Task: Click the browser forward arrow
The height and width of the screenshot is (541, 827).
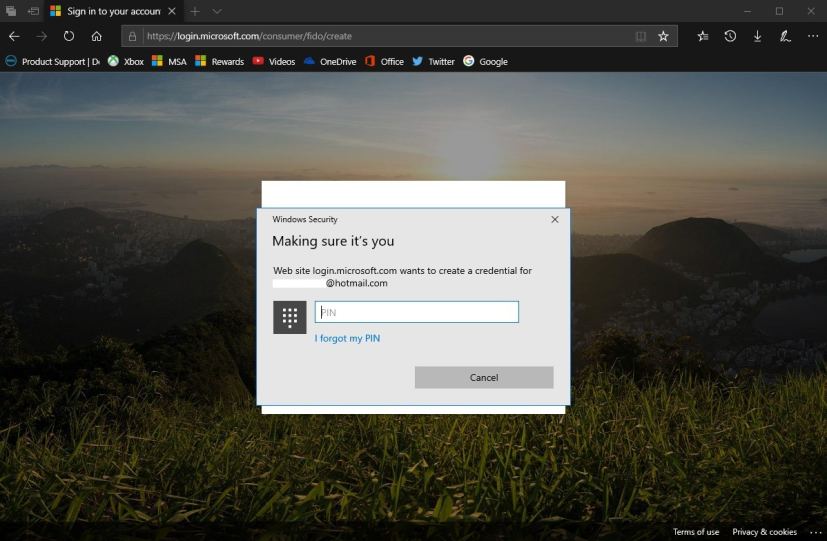Action: [41, 36]
